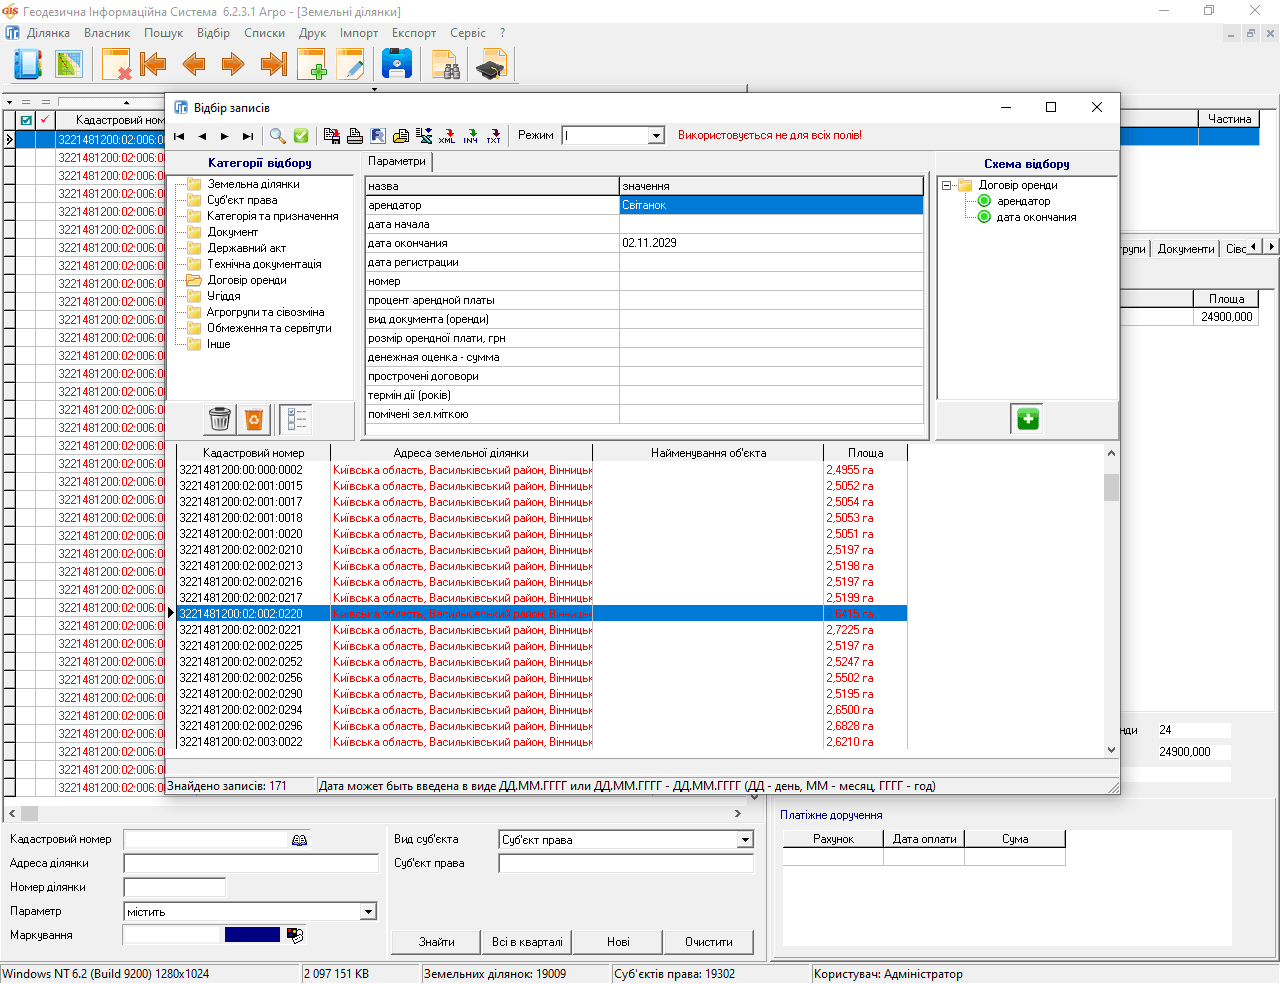The height and width of the screenshot is (984, 1280).
Task: Open the 'Вид суб'єкта' combo box
Action: (745, 840)
